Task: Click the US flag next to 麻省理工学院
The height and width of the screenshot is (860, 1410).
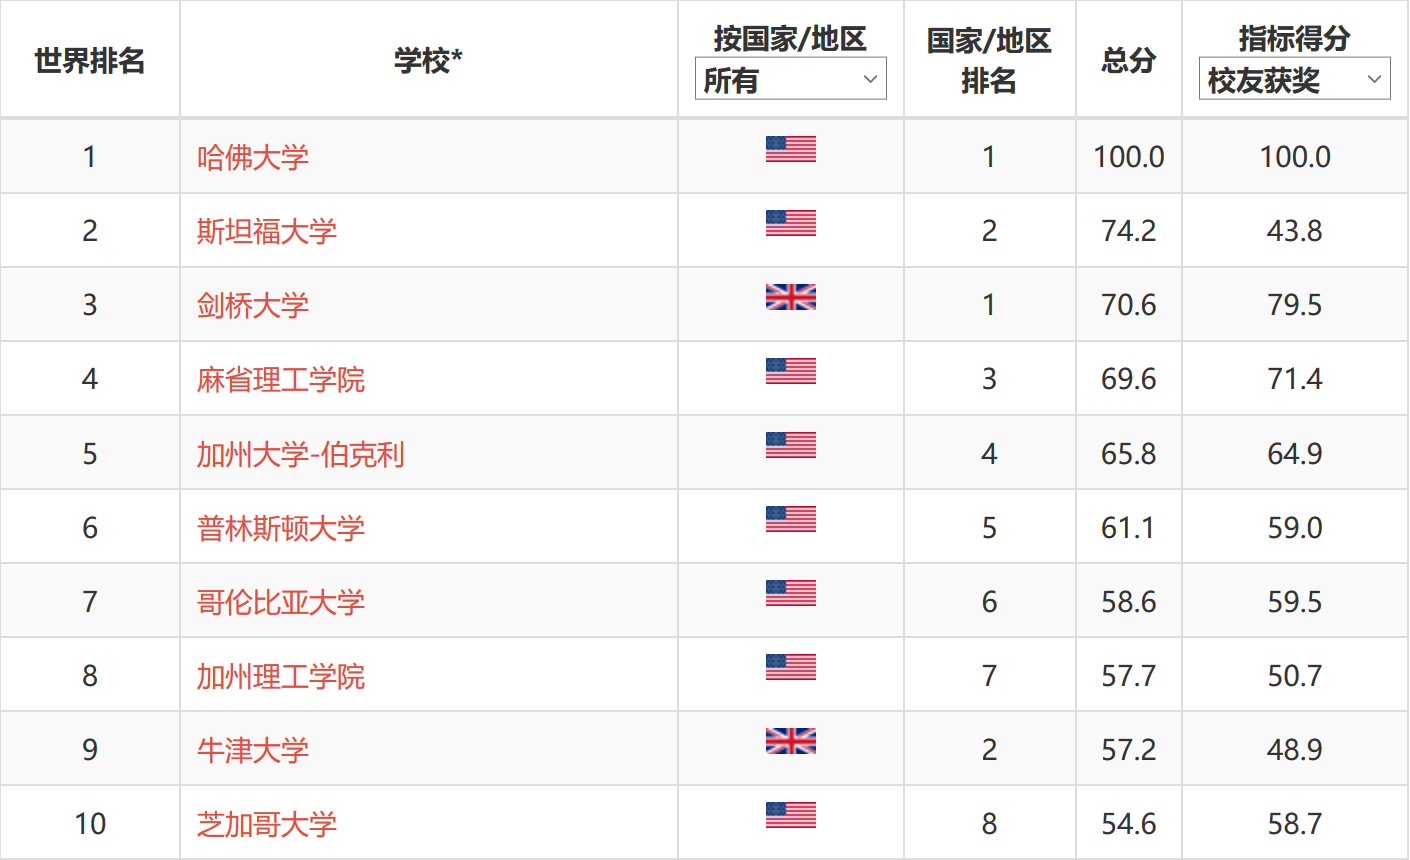Action: pos(790,371)
